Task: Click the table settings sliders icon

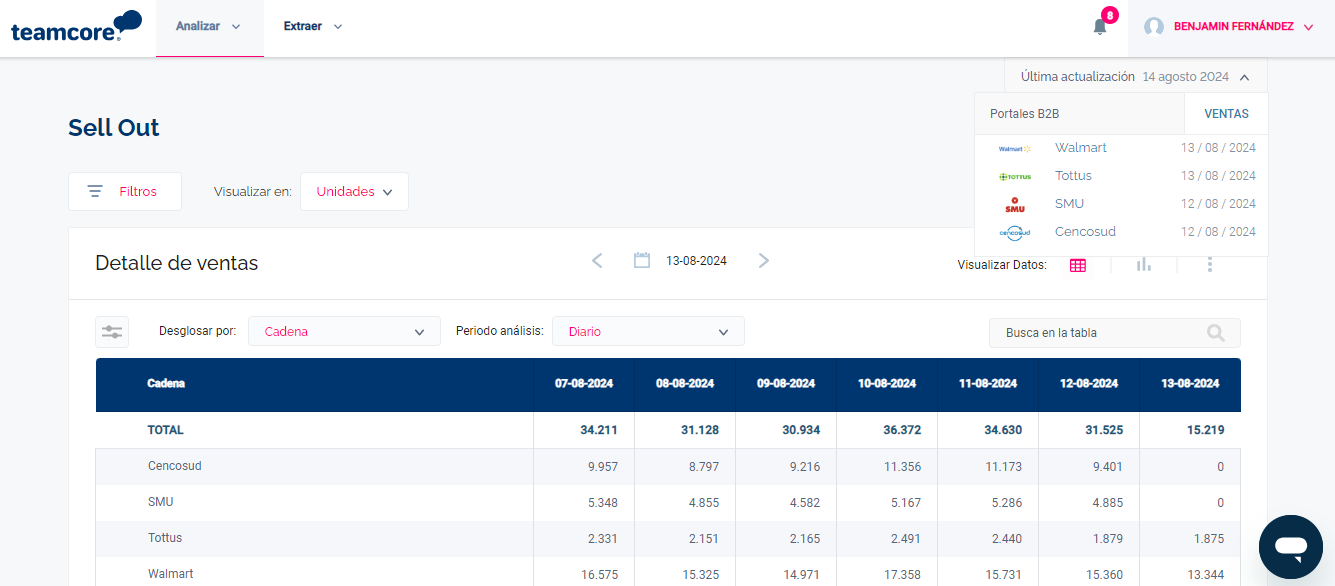Action: [112, 332]
